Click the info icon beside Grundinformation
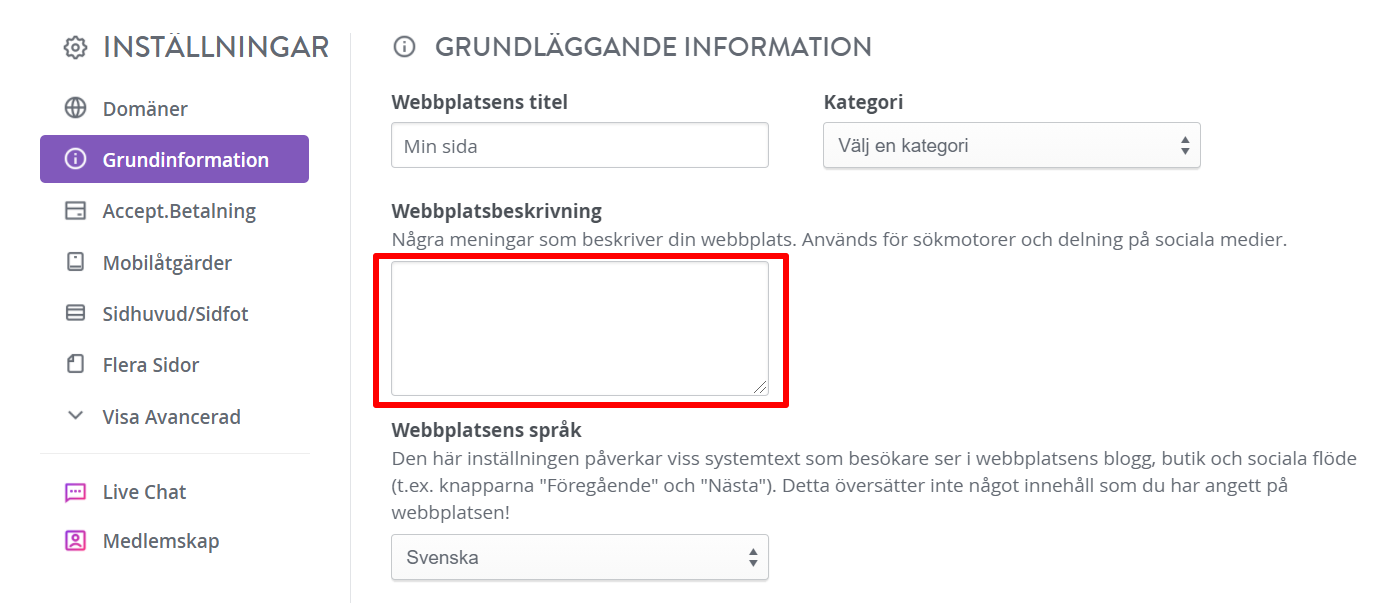This screenshot has width=1399, height=603. (75, 159)
